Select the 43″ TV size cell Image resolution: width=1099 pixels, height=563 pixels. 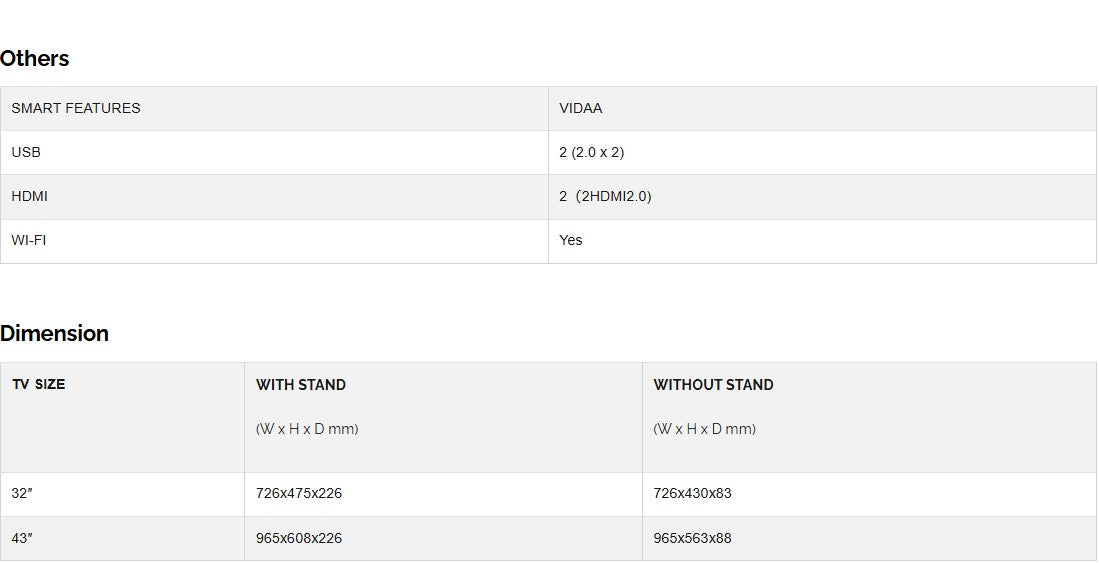22,538
